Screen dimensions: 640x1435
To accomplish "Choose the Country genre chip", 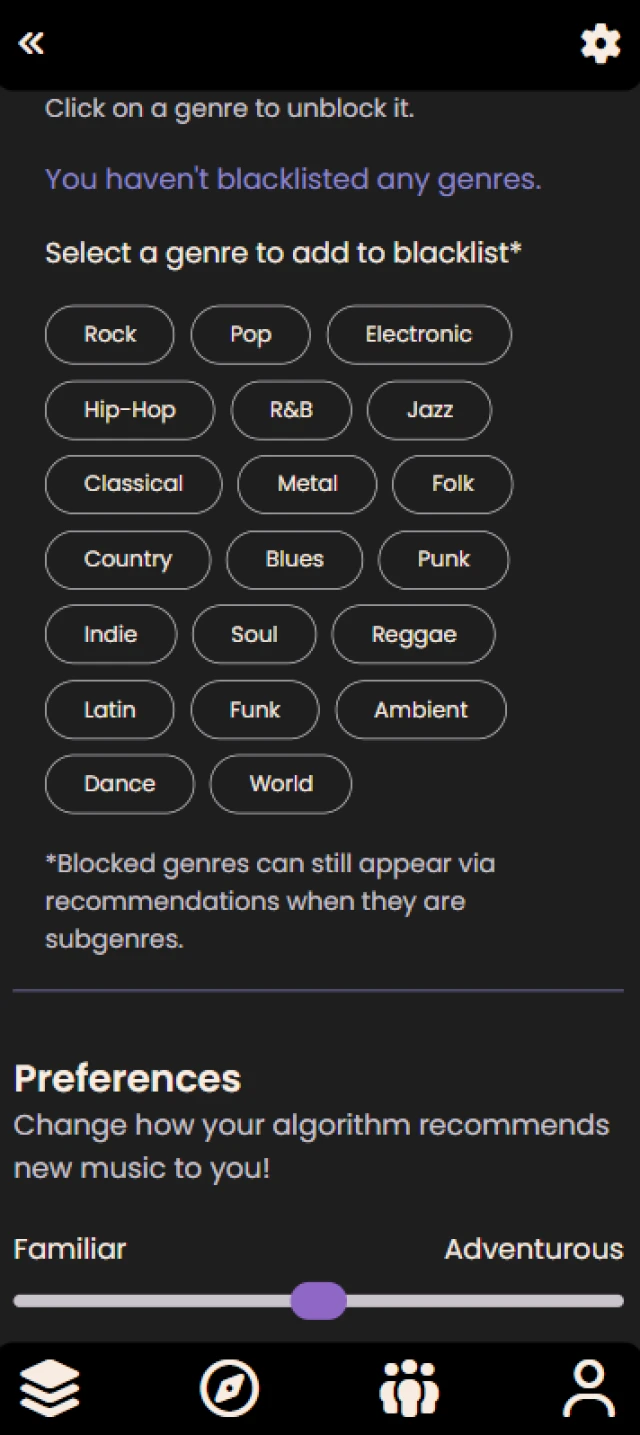I will coord(128,560).
